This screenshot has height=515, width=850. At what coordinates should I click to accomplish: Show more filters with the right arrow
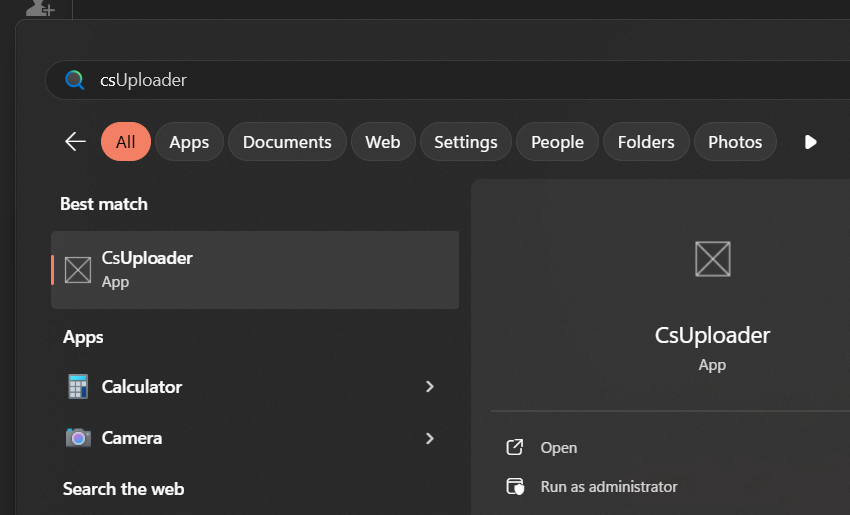click(810, 142)
